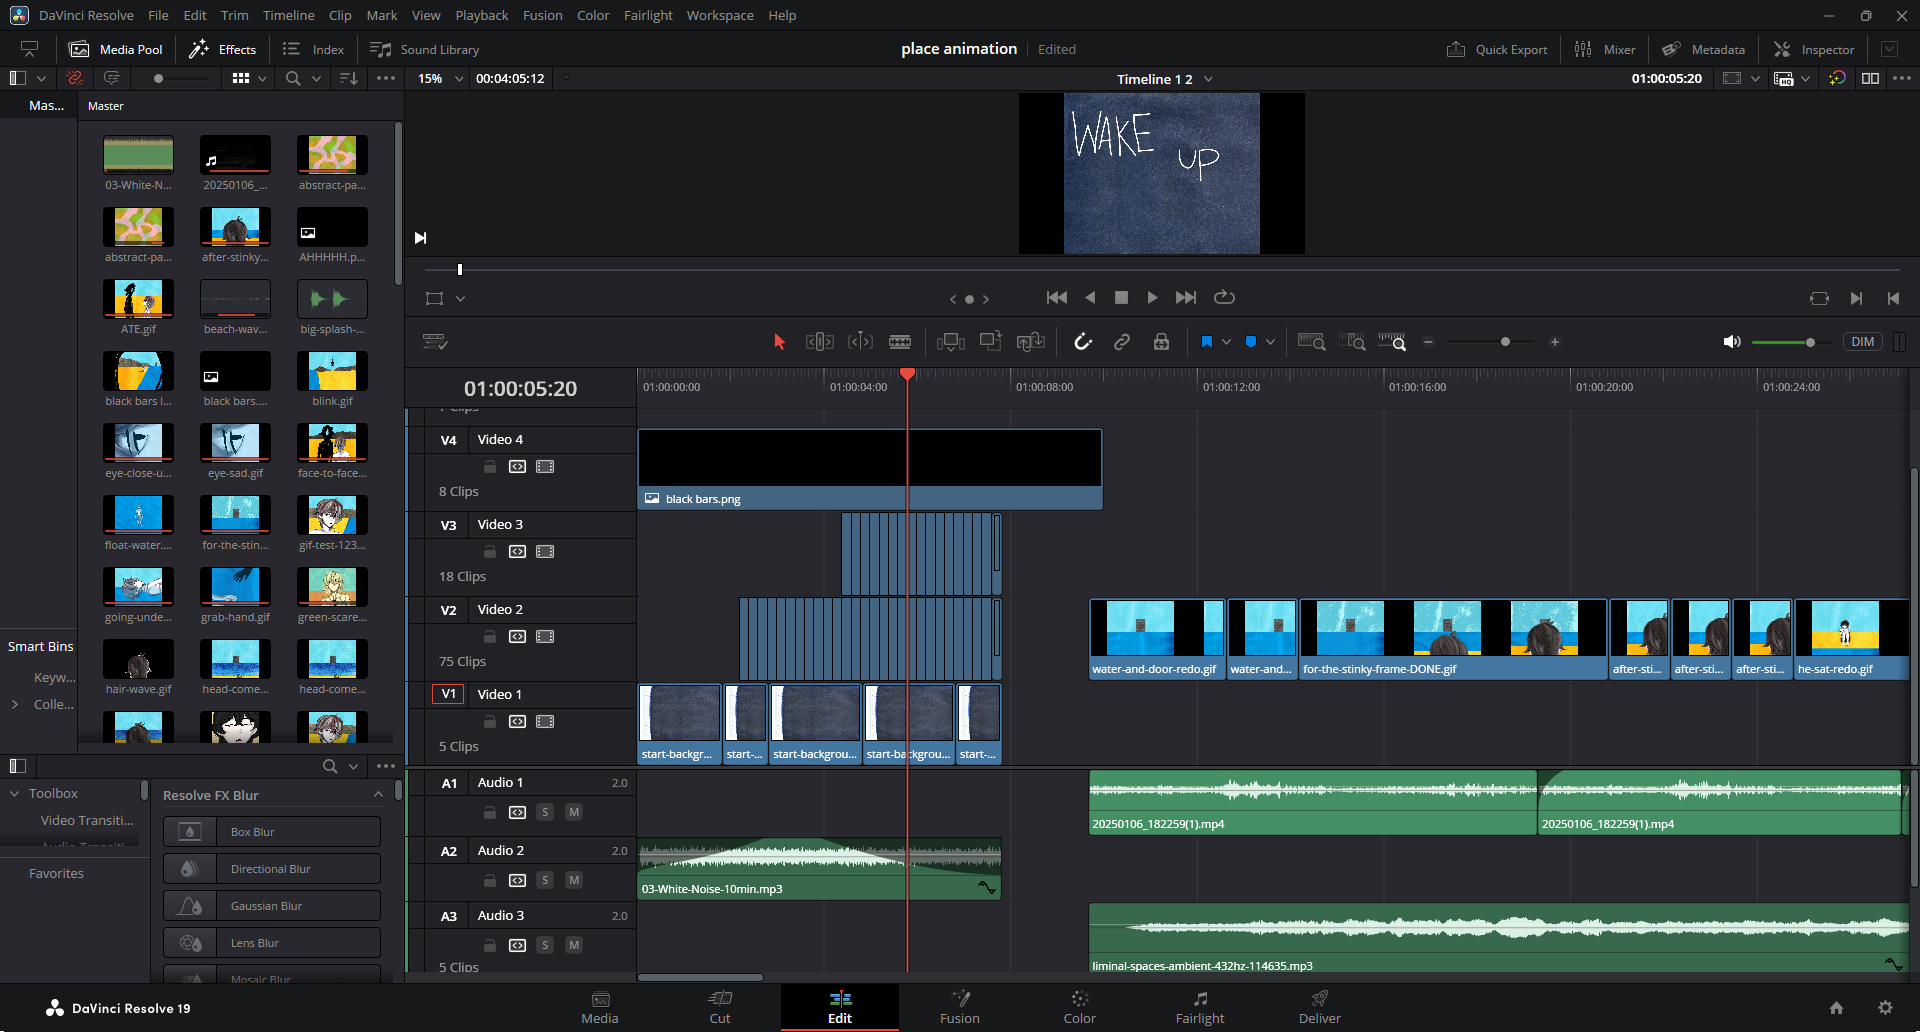Jump to first frame of timeline

1056,298
